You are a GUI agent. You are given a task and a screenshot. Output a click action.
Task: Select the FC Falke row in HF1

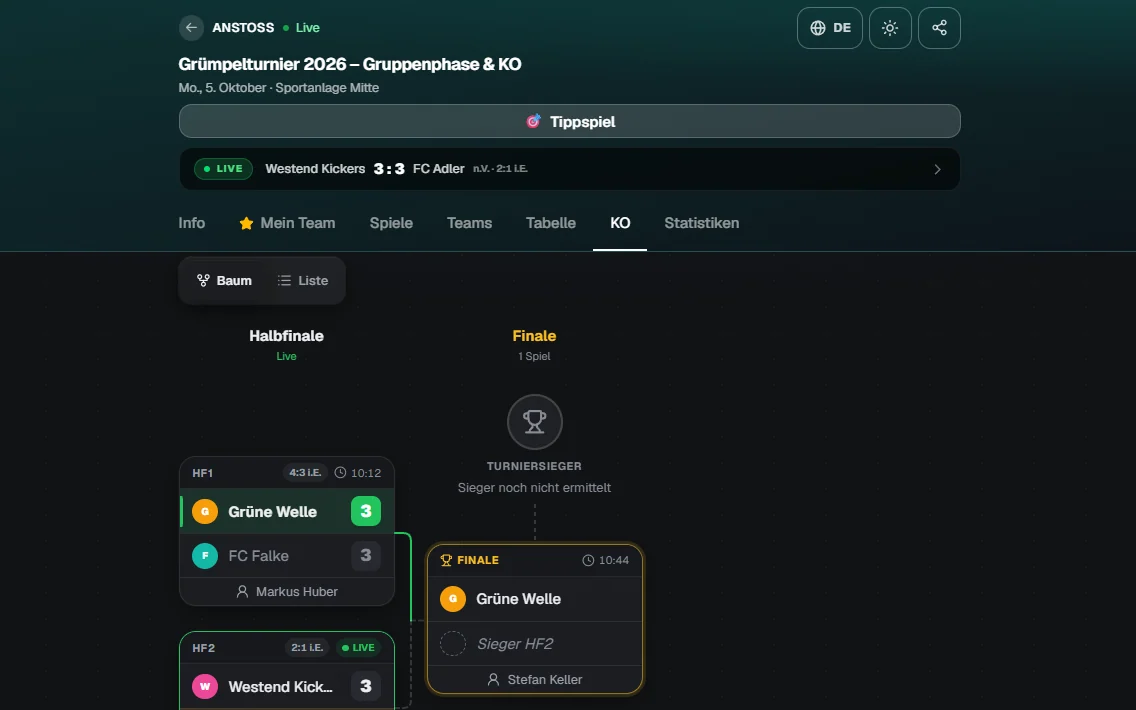[287, 556]
